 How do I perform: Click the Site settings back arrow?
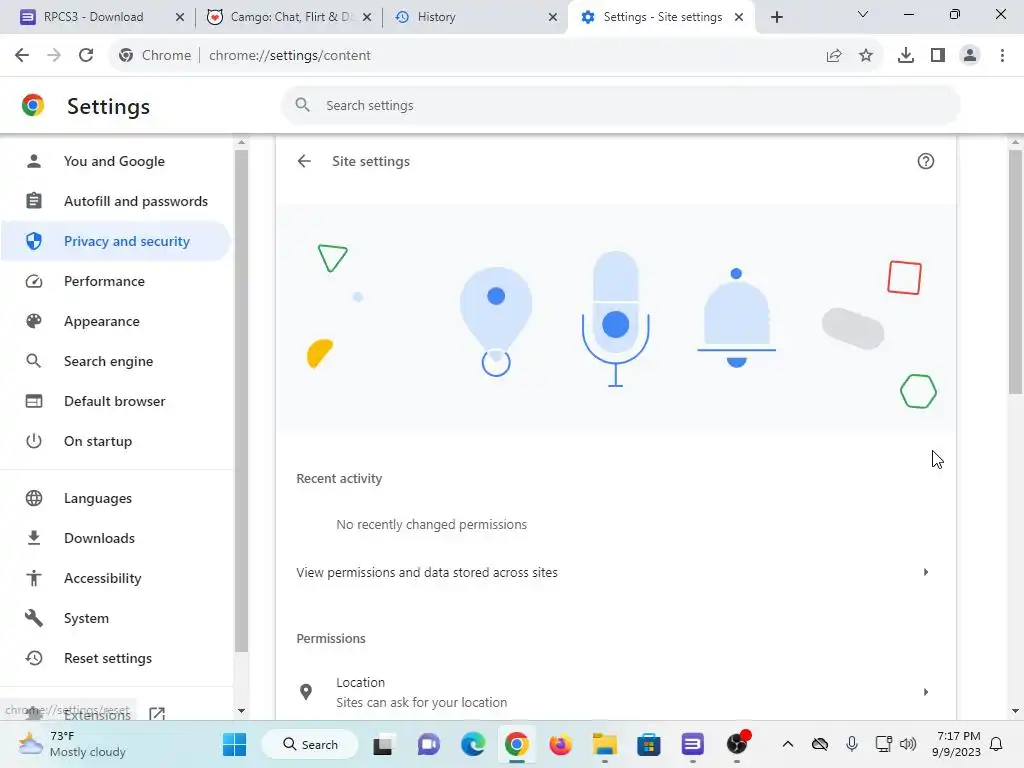pyautogui.click(x=304, y=161)
